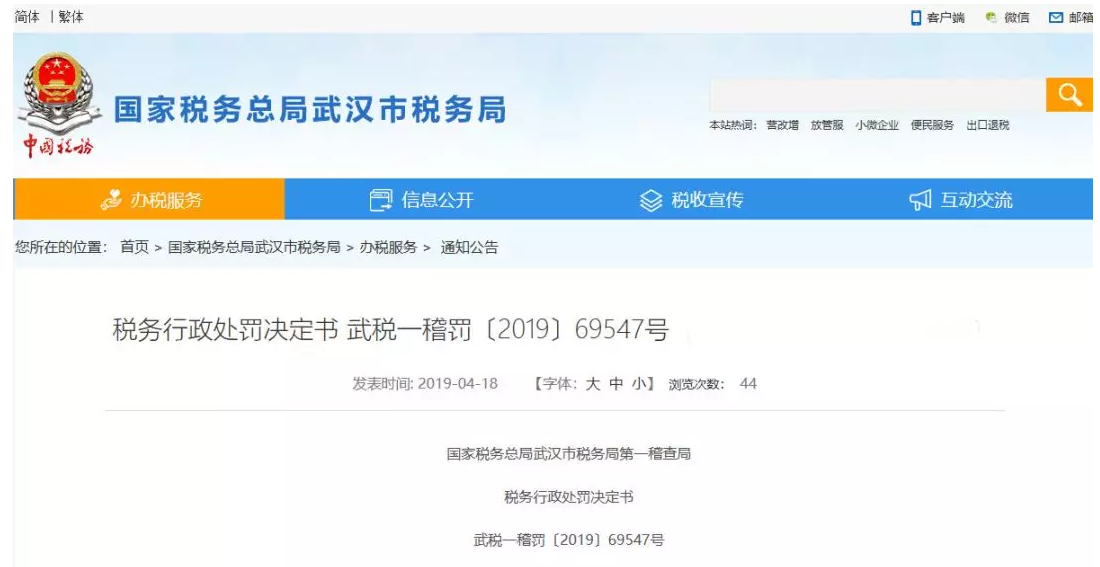Click the 信息公开 tab icon
The width and height of the screenshot is (1100, 567).
(381, 200)
